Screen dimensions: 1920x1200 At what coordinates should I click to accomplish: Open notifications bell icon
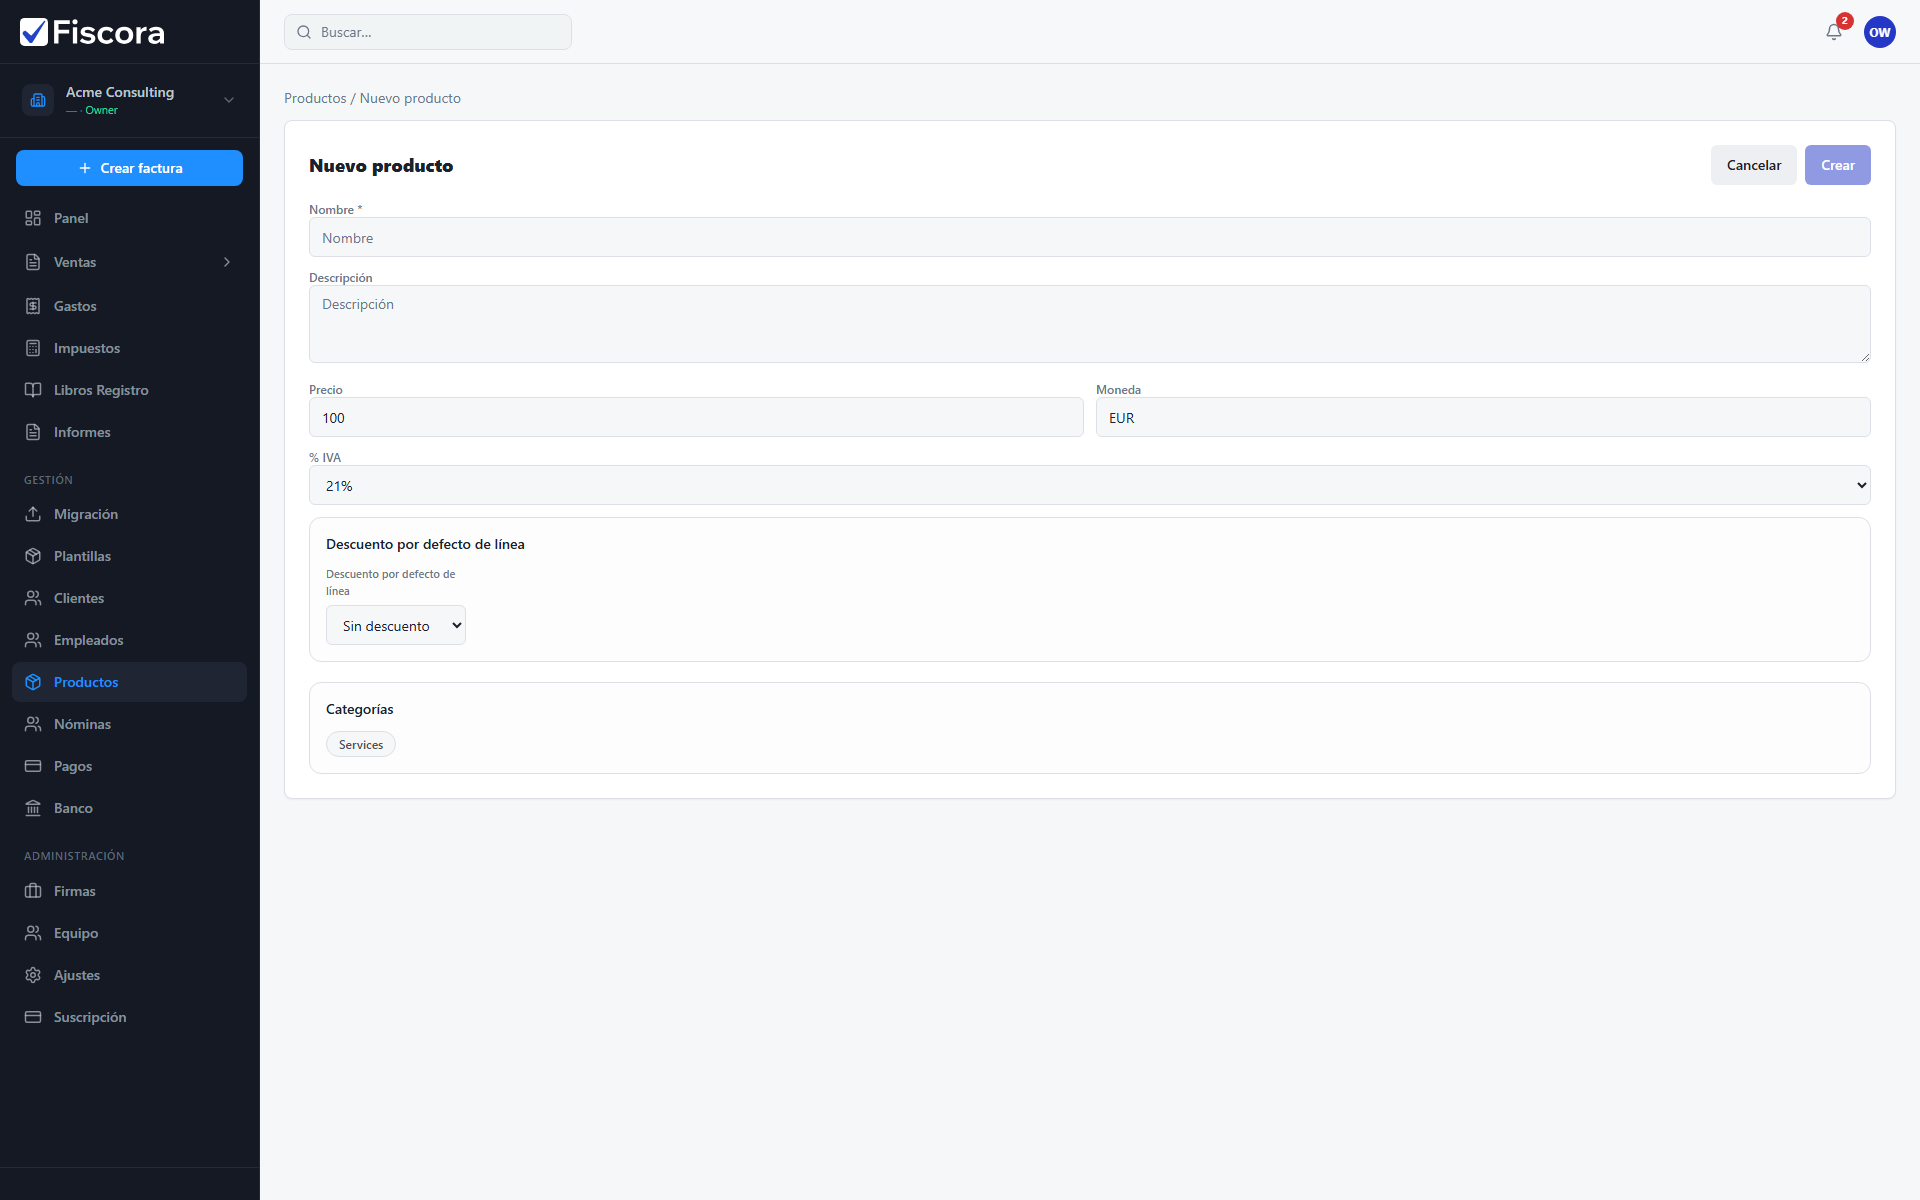1833,32
